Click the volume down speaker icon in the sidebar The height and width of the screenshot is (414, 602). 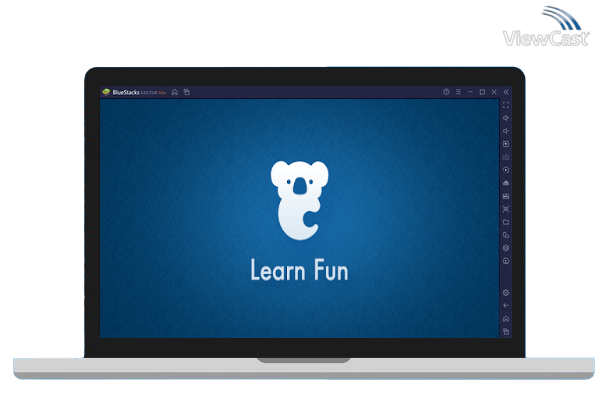pyautogui.click(x=506, y=131)
